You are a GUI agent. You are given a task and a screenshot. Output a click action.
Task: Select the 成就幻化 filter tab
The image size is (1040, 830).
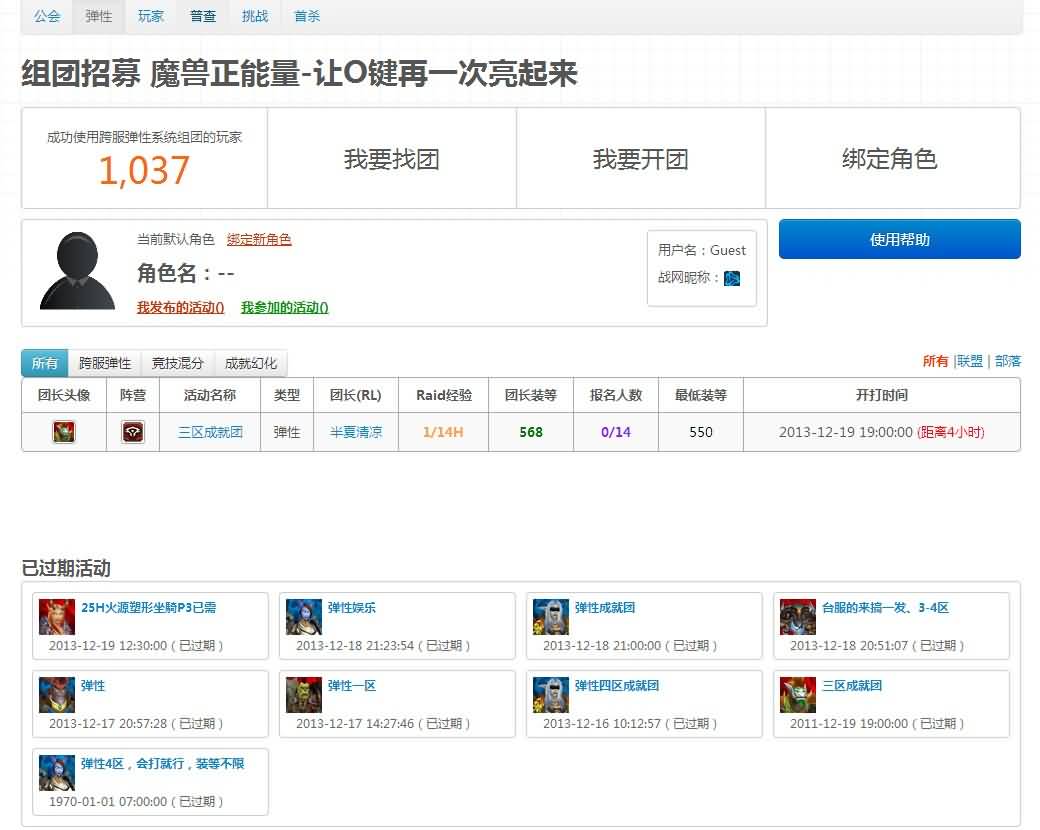tap(250, 363)
